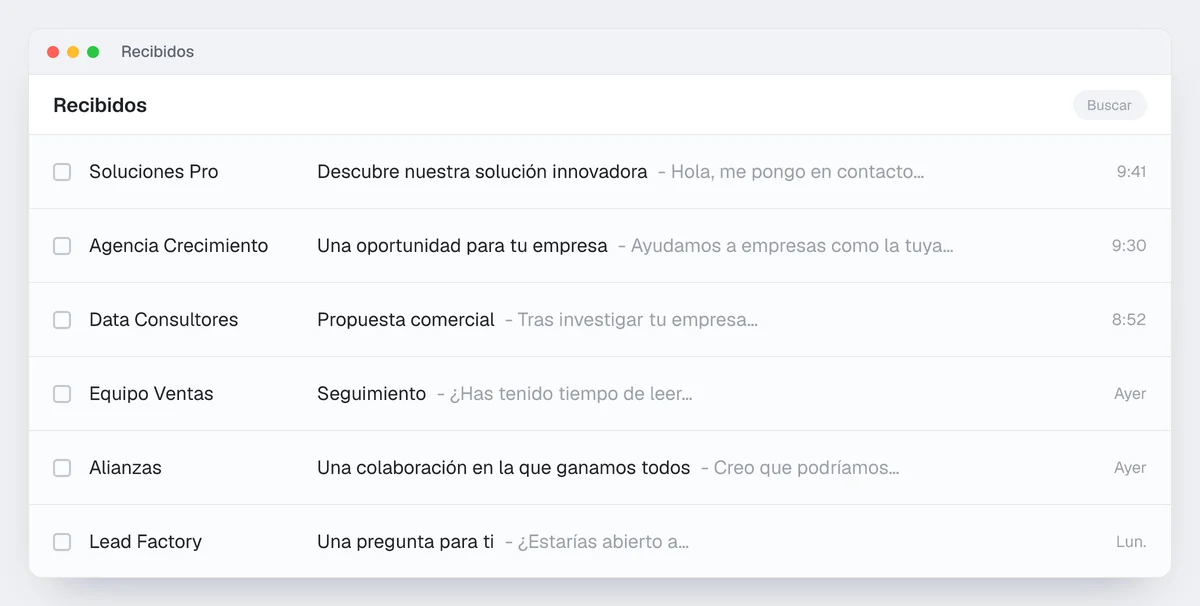The width and height of the screenshot is (1200, 606).
Task: Open the 'Seguimiento' subject line
Action: point(372,394)
